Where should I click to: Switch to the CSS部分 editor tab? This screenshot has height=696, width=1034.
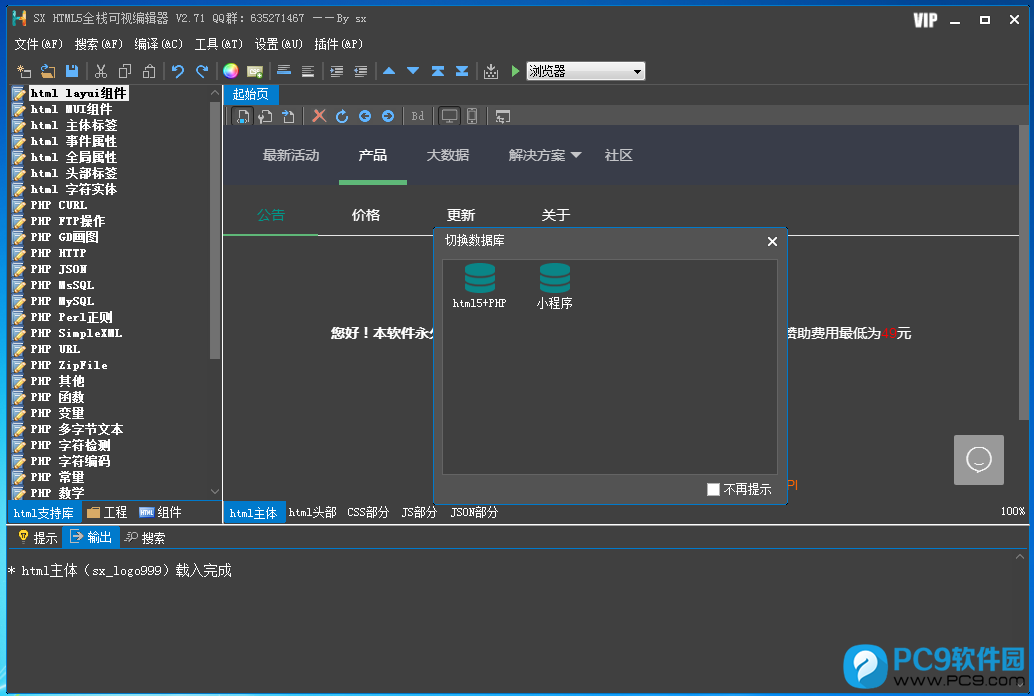[x=368, y=513]
